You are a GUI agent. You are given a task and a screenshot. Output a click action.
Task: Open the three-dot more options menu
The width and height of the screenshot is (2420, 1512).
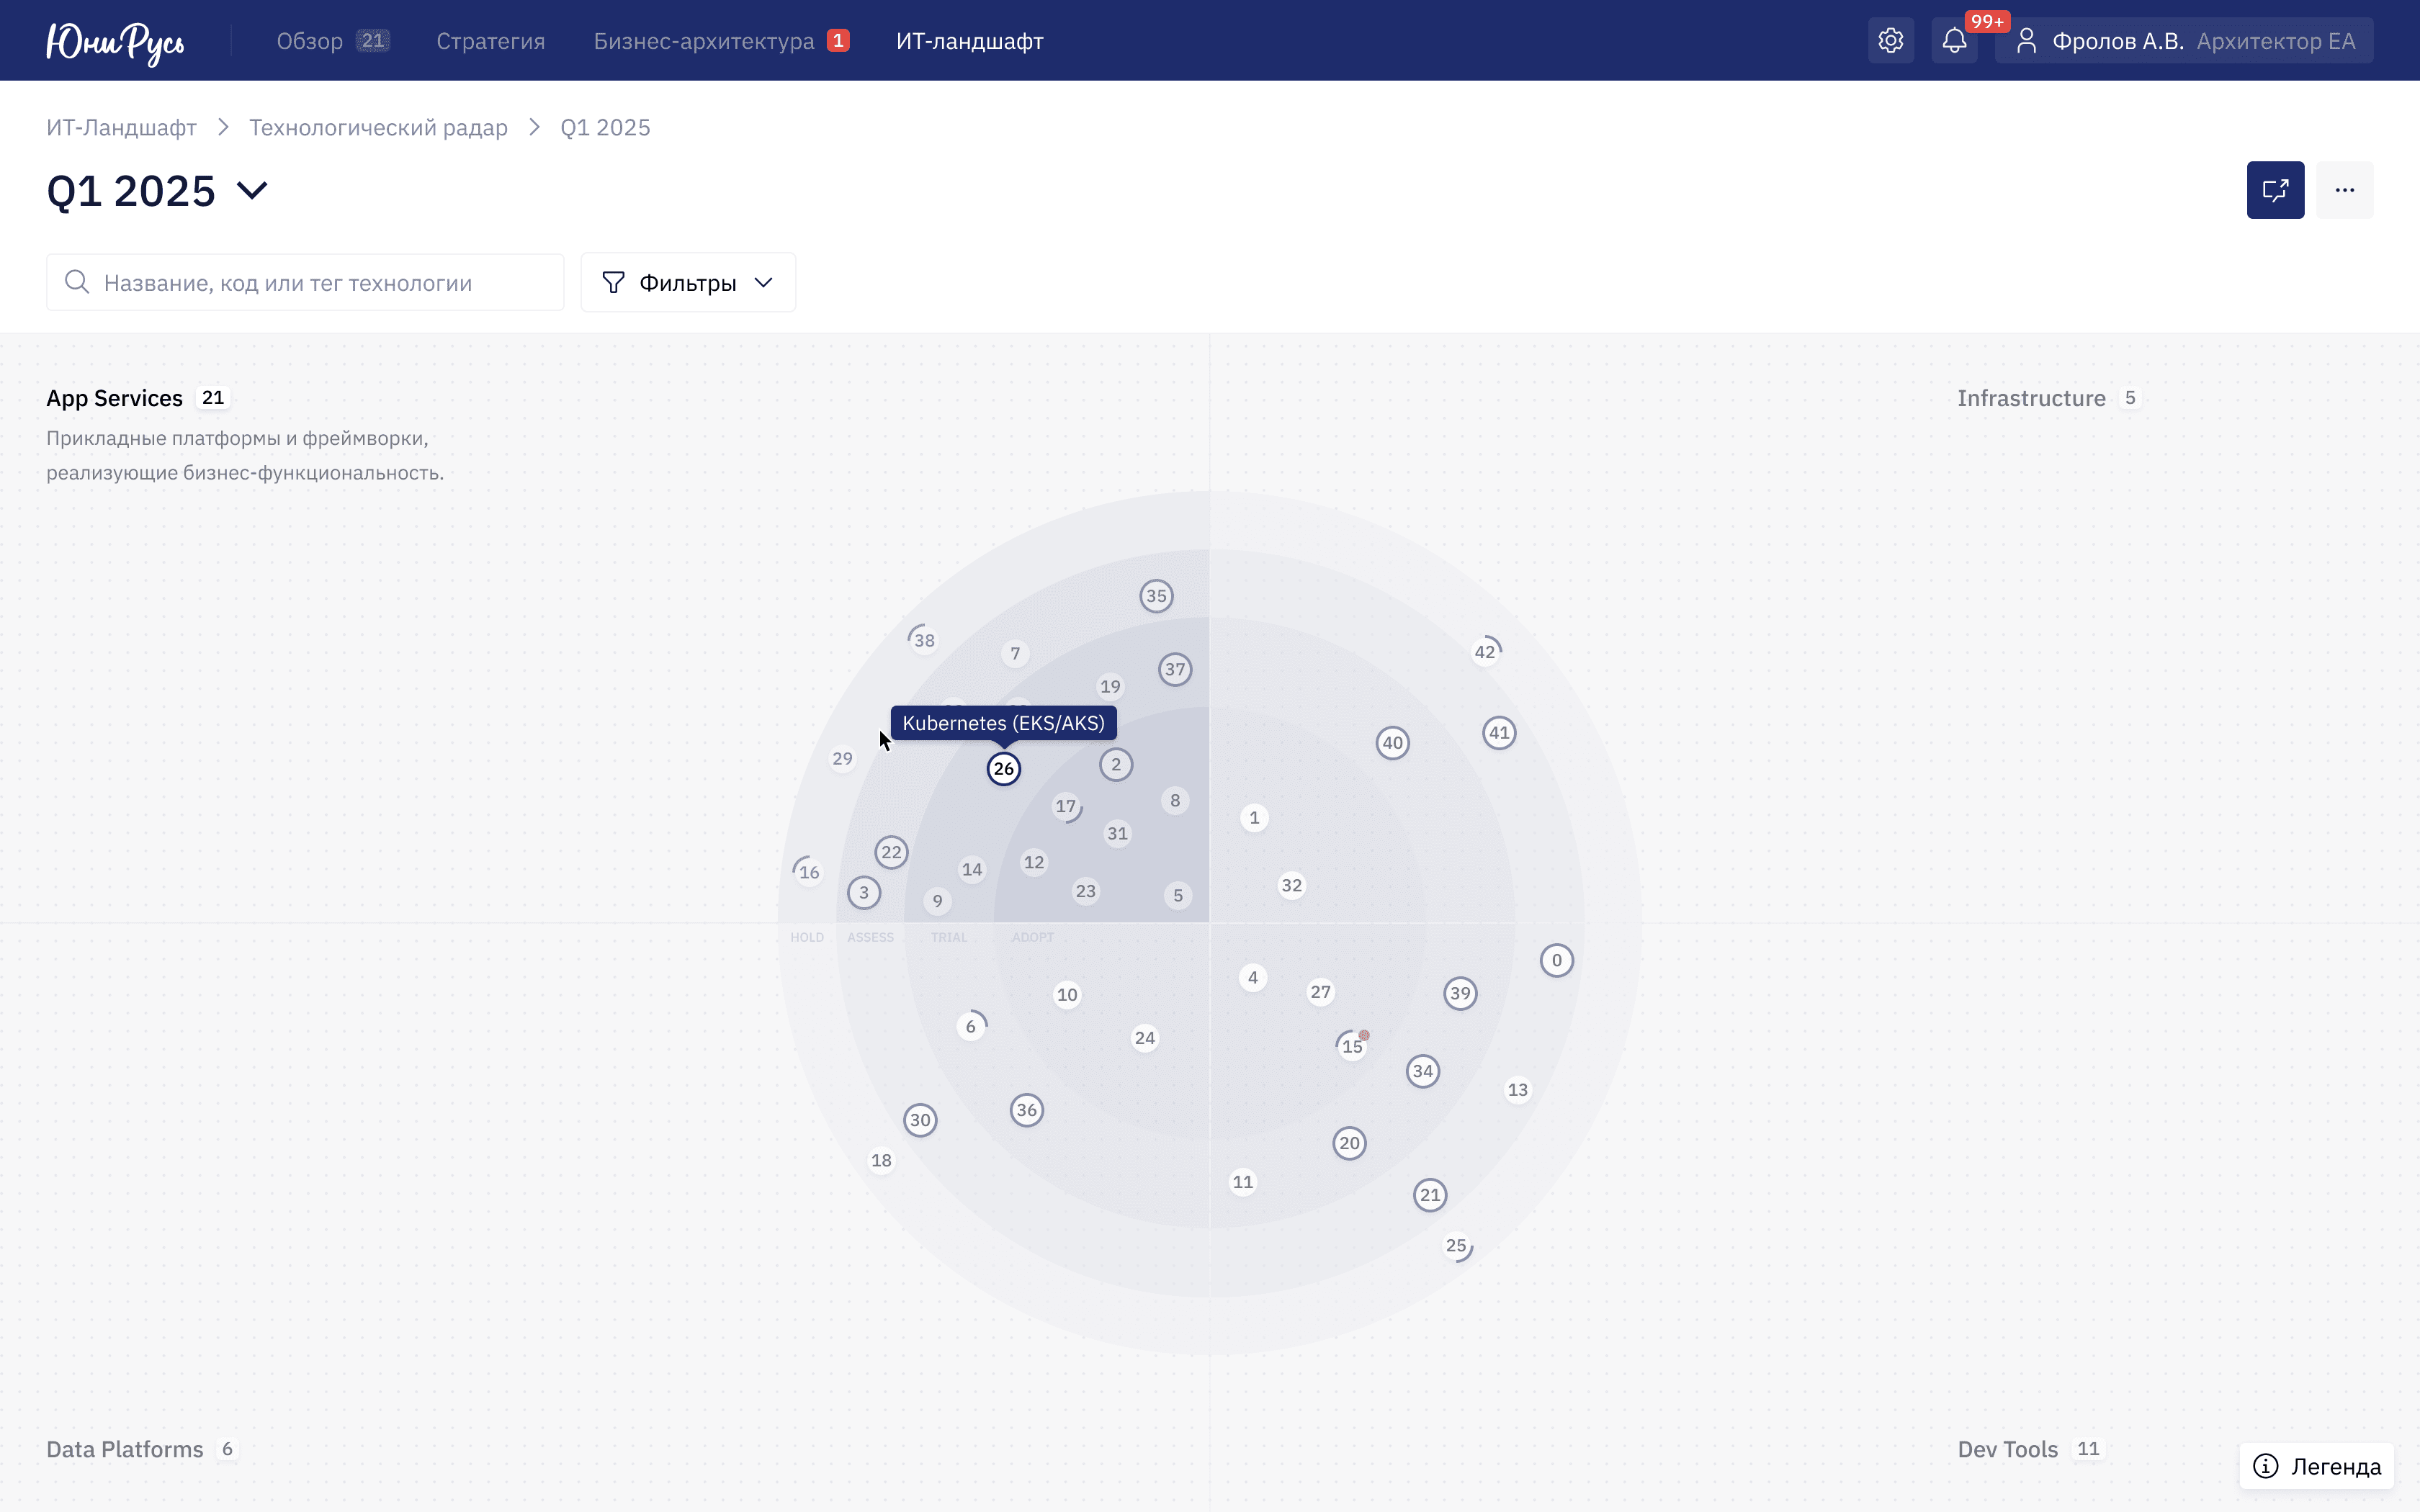click(x=2344, y=190)
